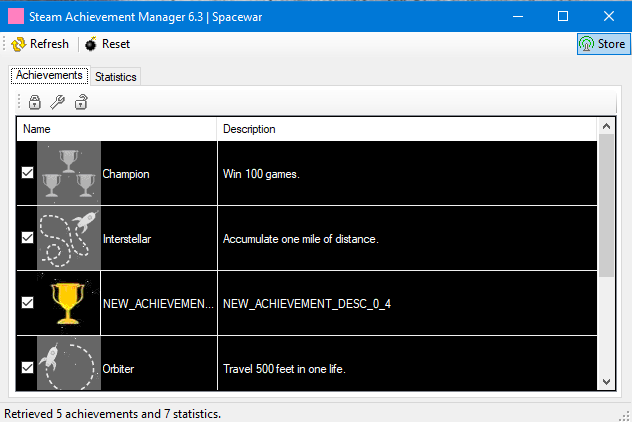
Task: Click the Interstellar rocket path thumbnail
Action: (69, 238)
